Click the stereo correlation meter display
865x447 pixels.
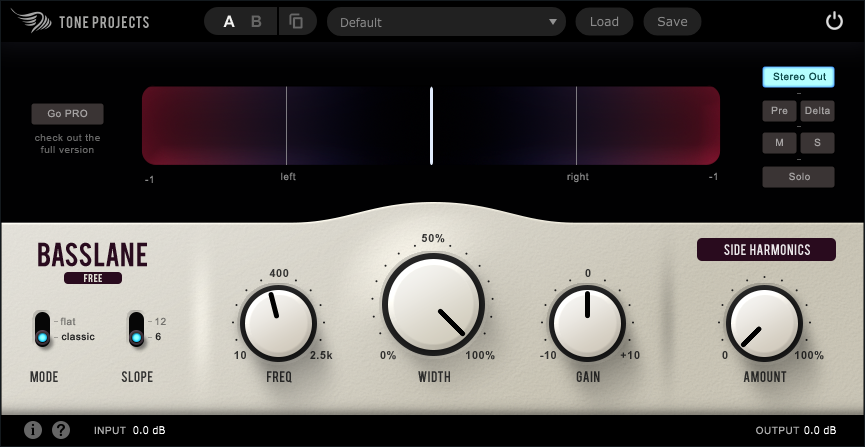point(431,125)
